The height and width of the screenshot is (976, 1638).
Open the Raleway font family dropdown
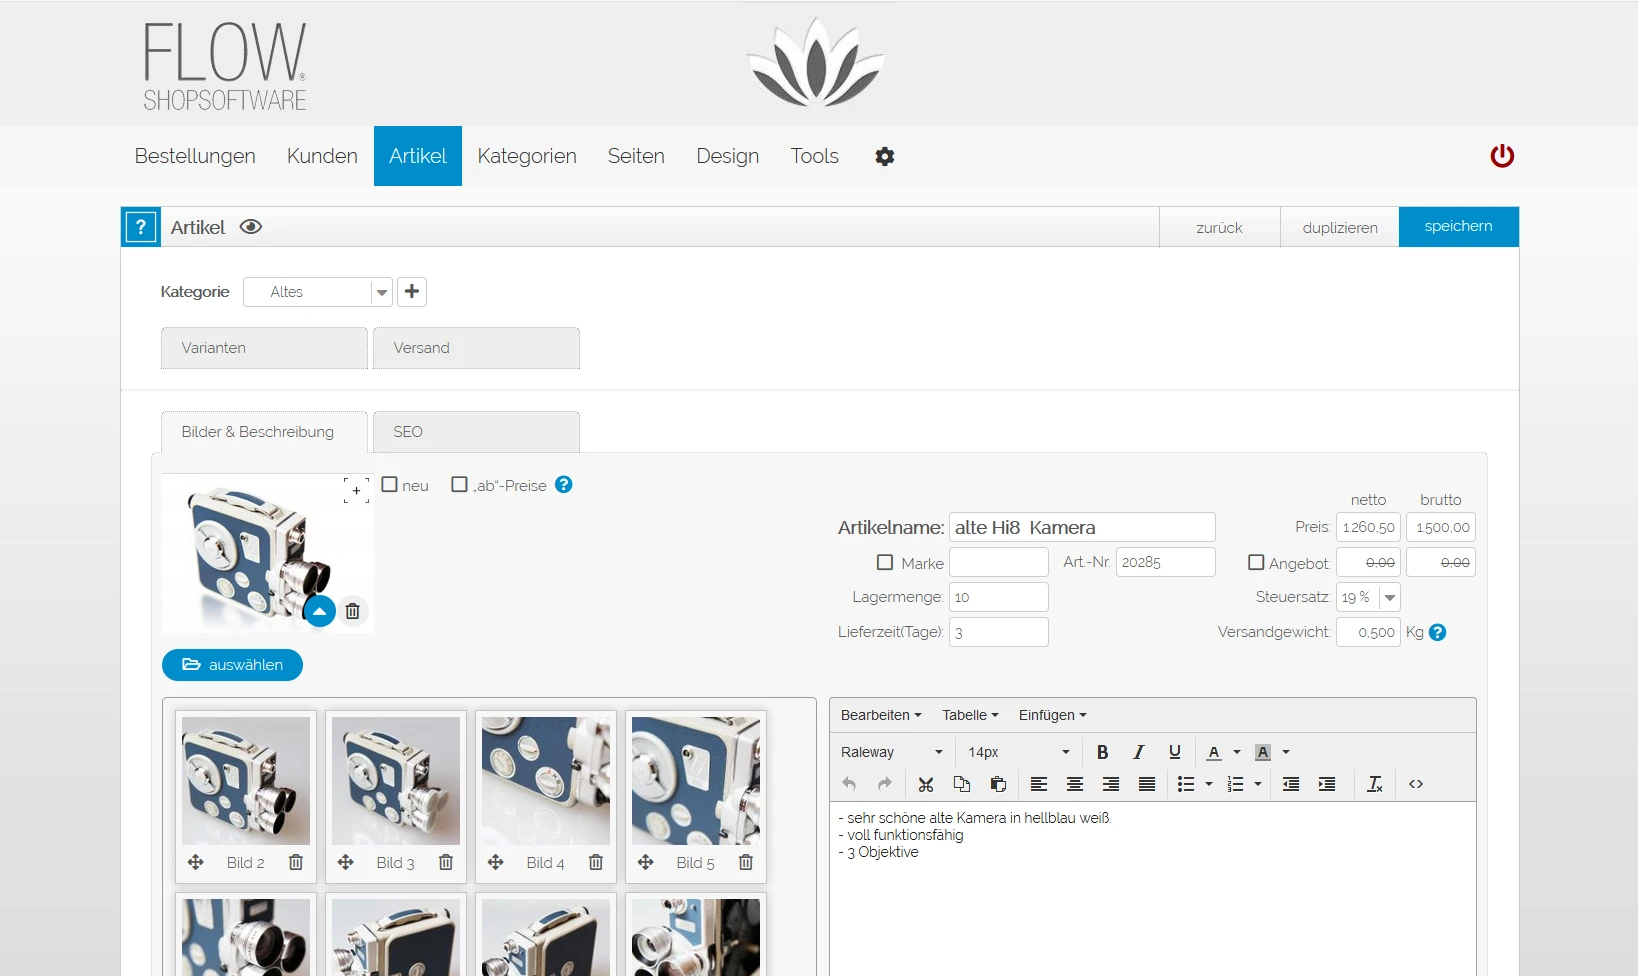point(891,752)
